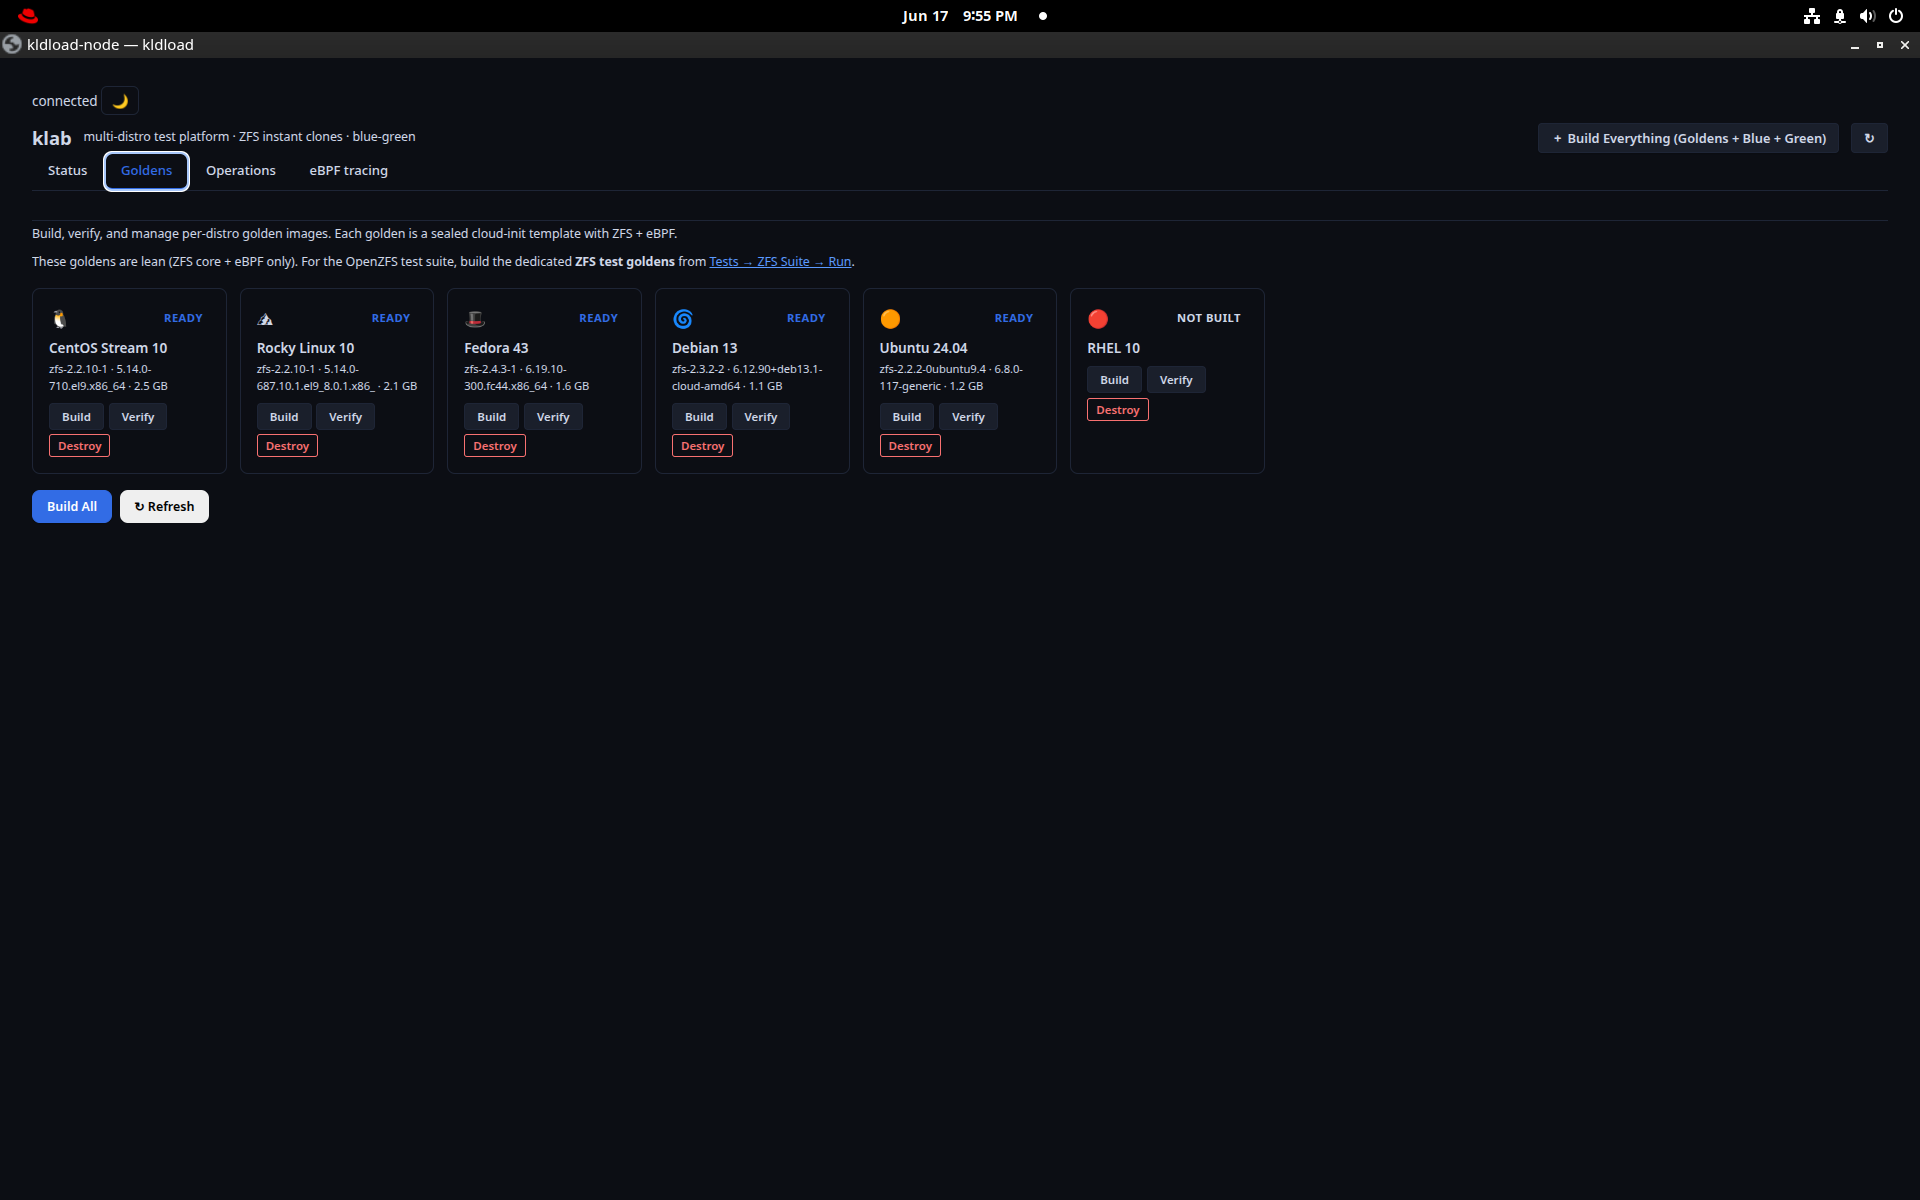Verify the Rocky Linux 10 golden
This screenshot has height=1200, width=1920.
346,417
